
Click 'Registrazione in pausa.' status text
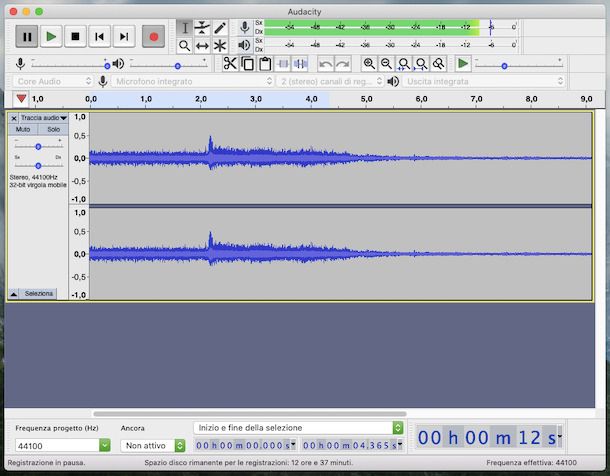click(x=46, y=462)
